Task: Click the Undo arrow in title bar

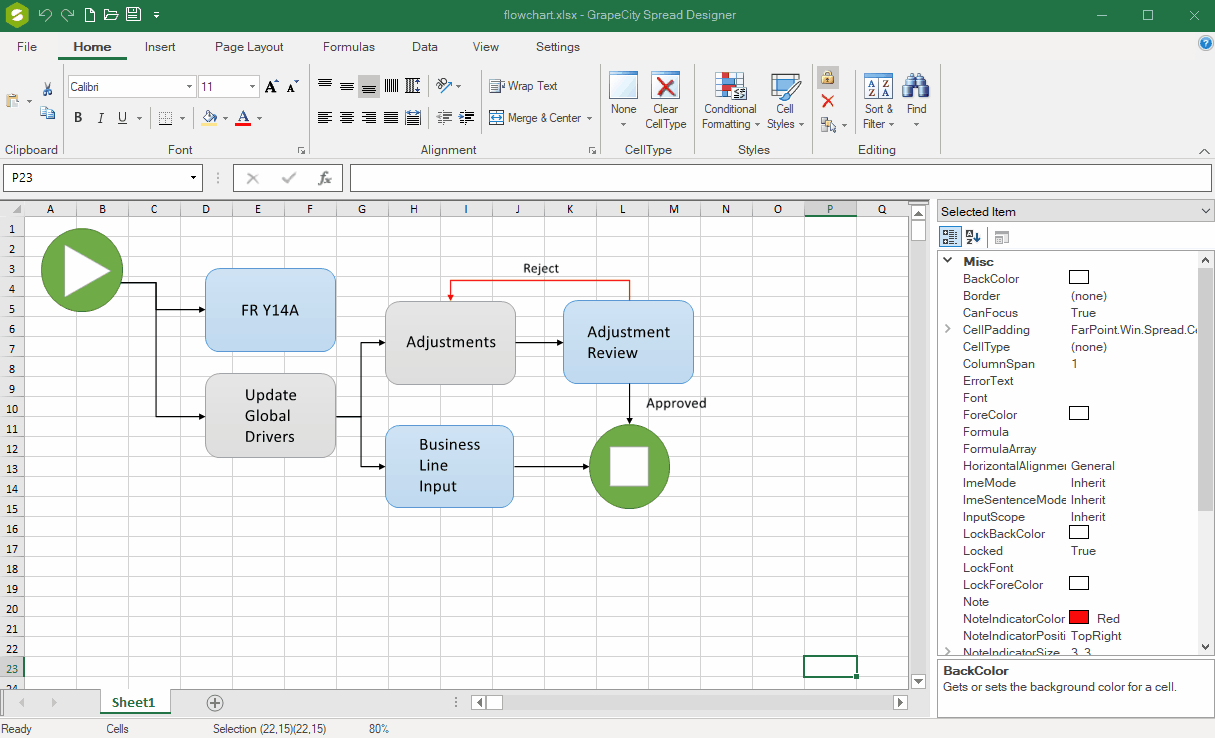Action: [x=44, y=15]
